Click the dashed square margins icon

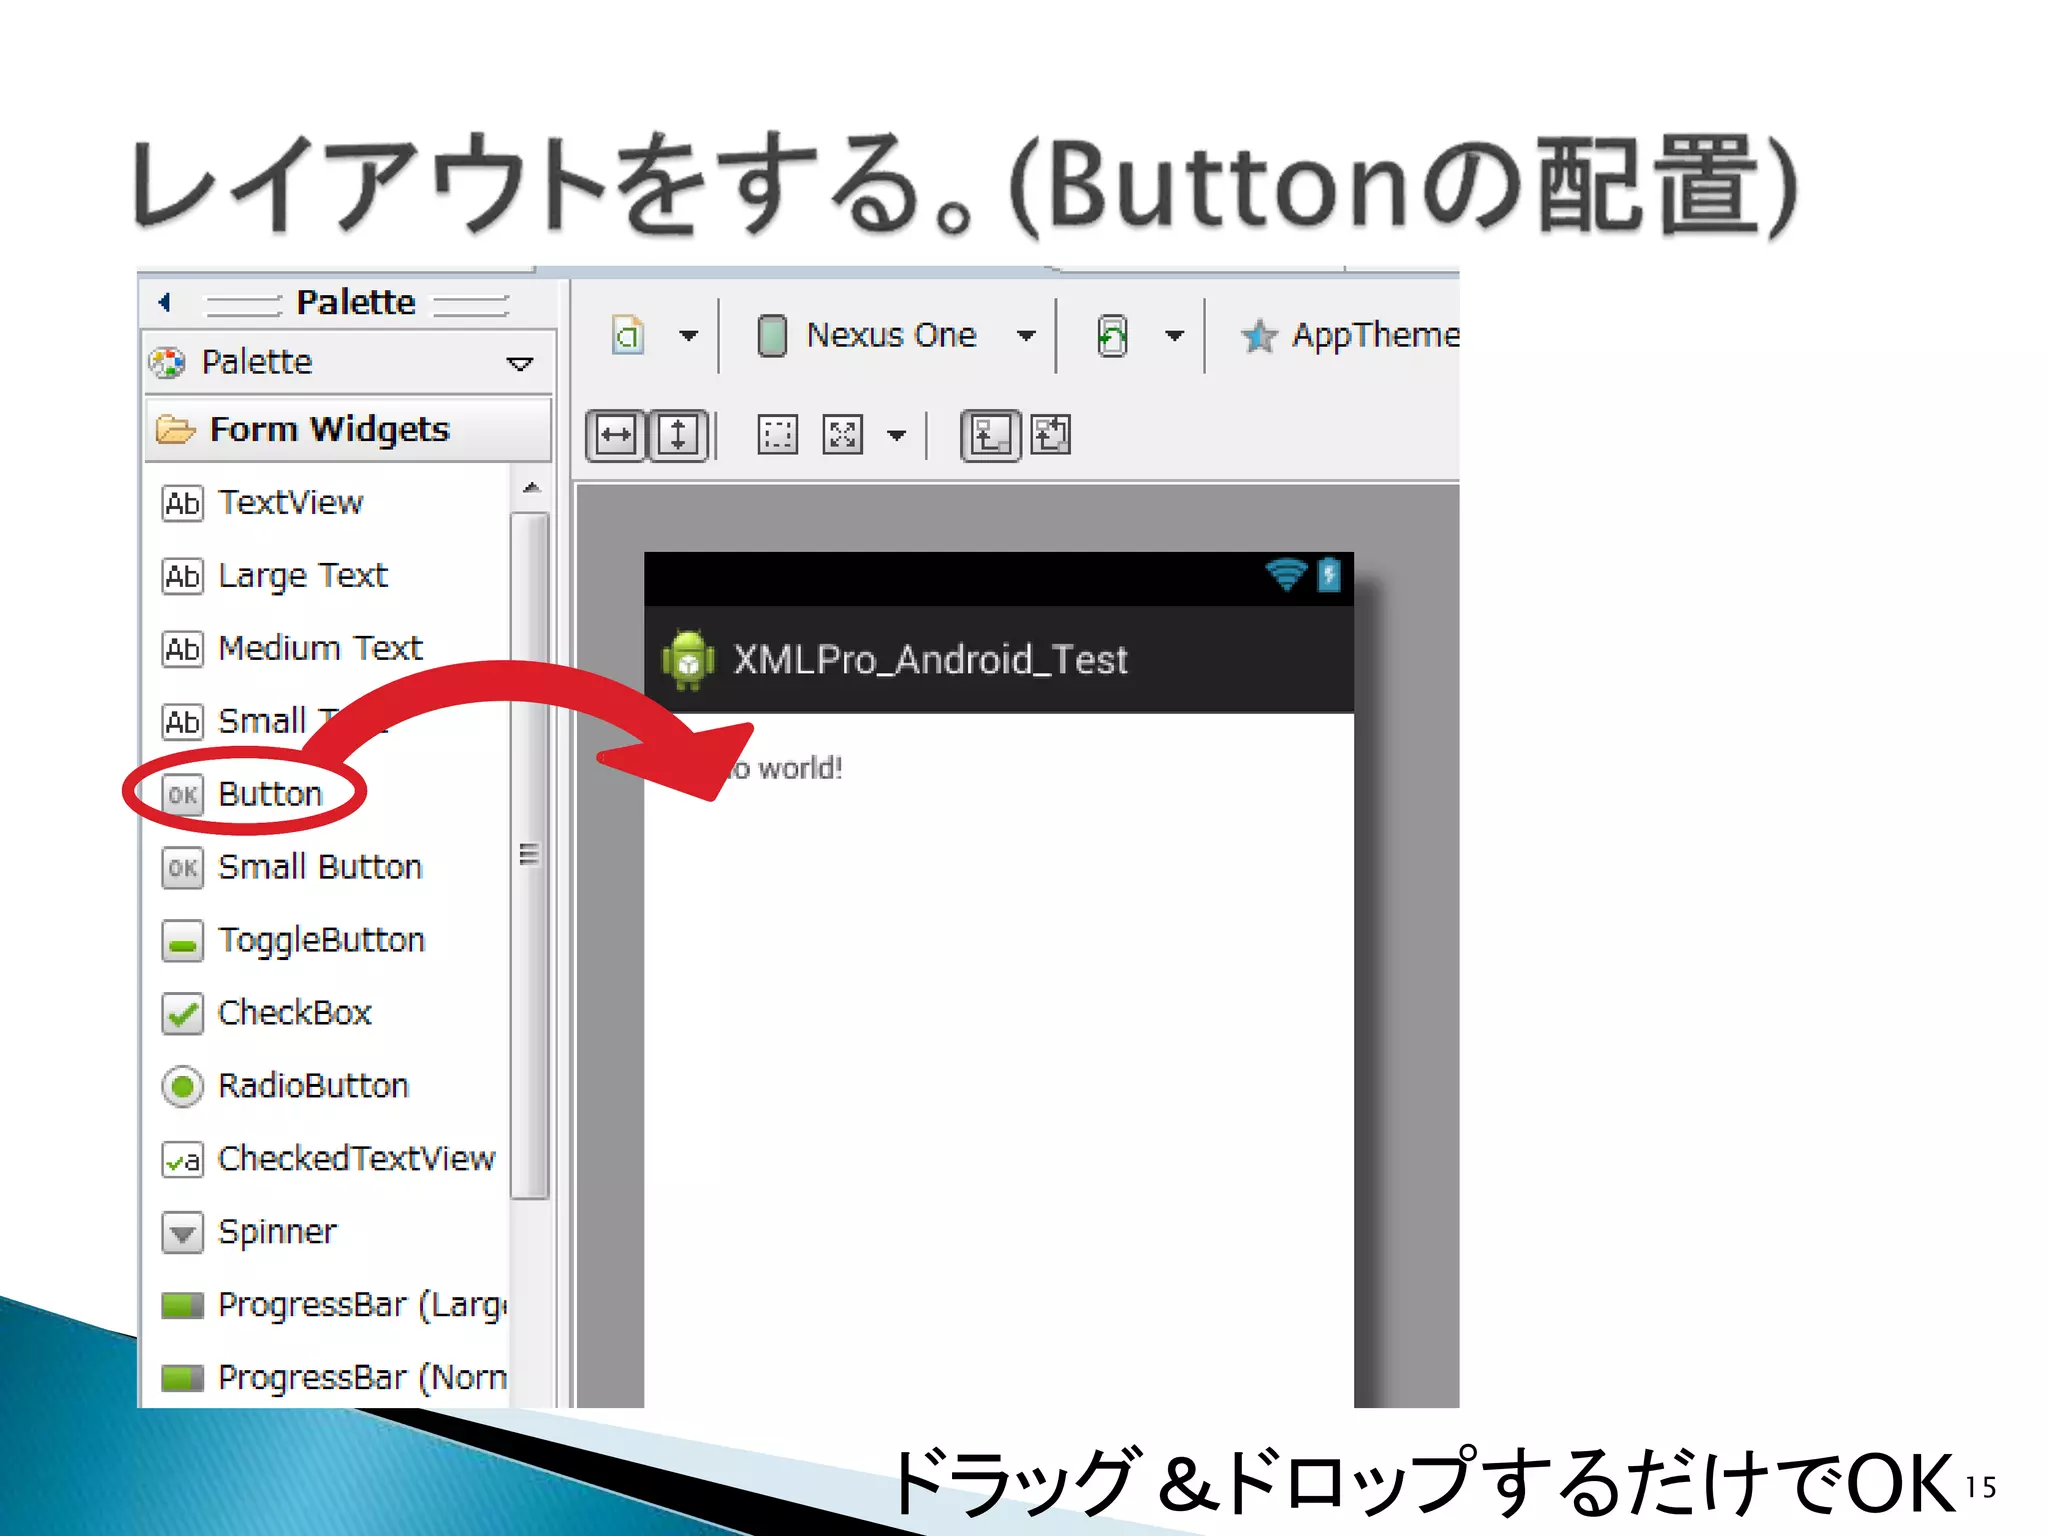tap(777, 435)
